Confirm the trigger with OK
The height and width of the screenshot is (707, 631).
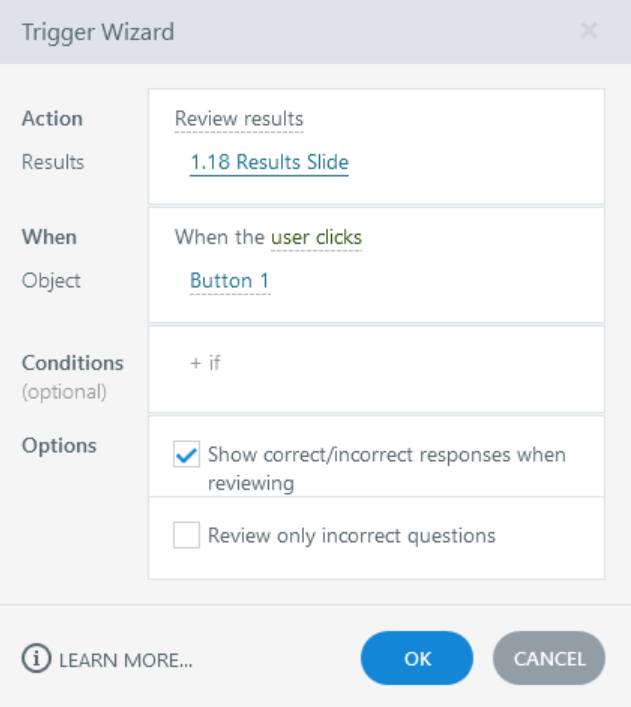[x=417, y=658]
